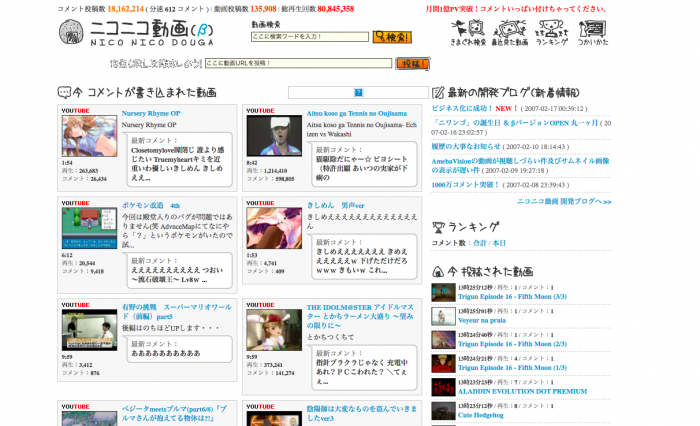700x426 pixels.
Task: Click the 有野の挑戦 video thumbnail
Action: point(89,330)
